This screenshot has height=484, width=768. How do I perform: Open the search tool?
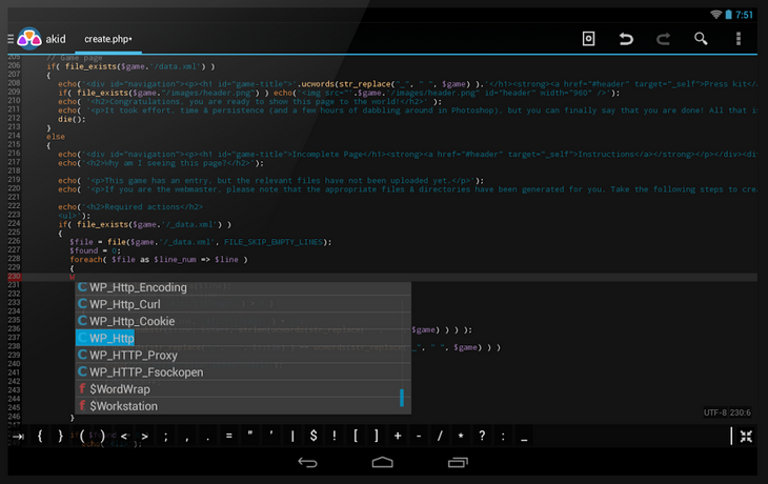pos(701,39)
